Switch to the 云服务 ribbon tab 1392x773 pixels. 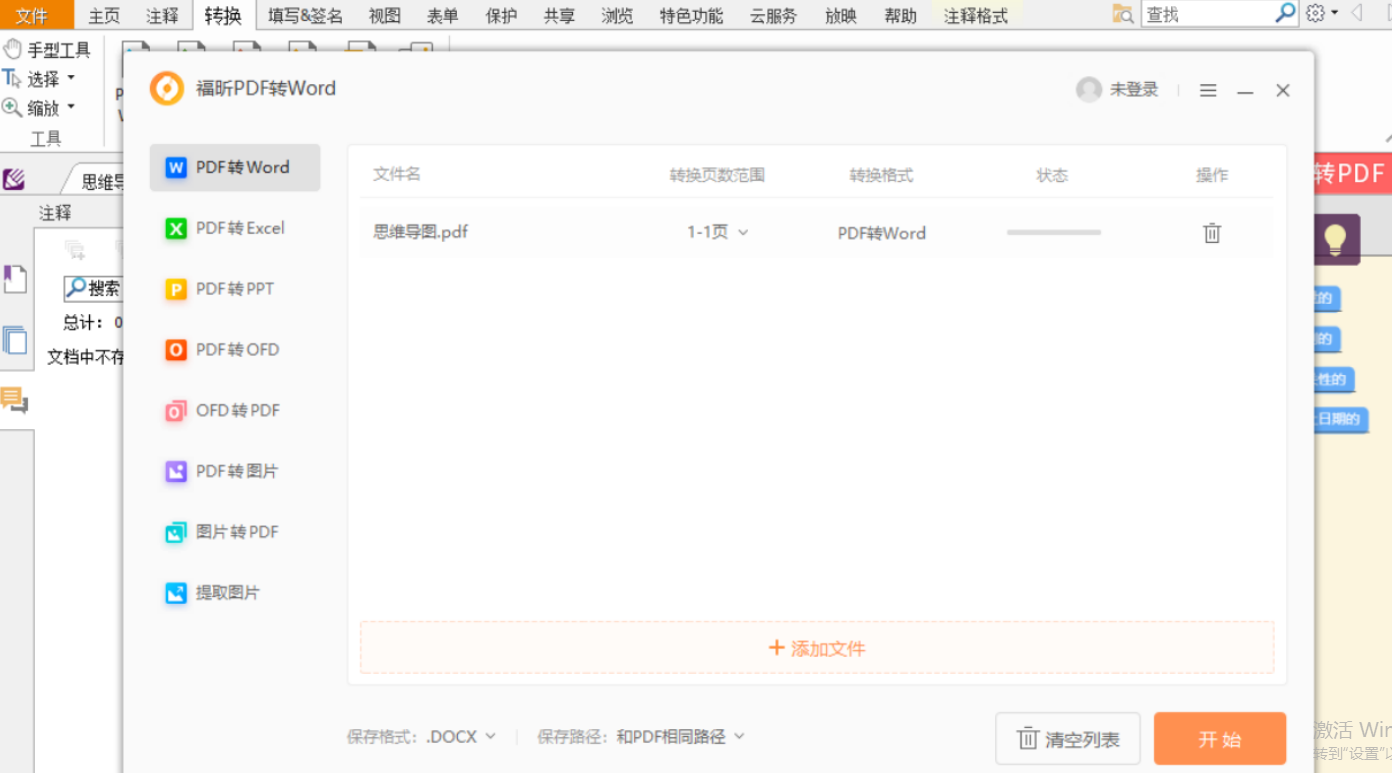(774, 16)
